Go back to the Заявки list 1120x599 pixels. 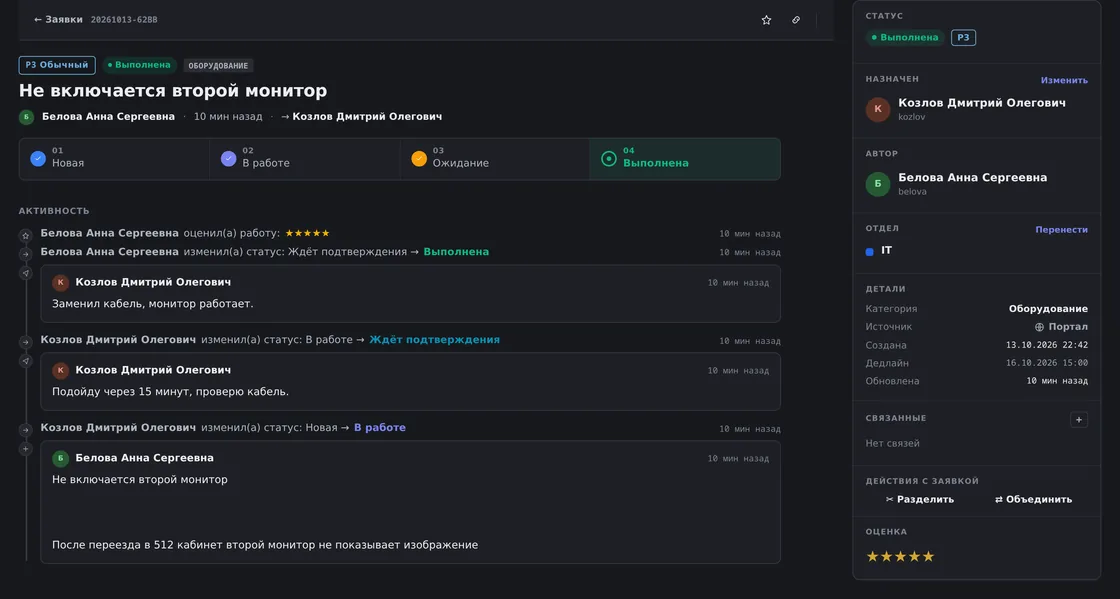click(58, 20)
